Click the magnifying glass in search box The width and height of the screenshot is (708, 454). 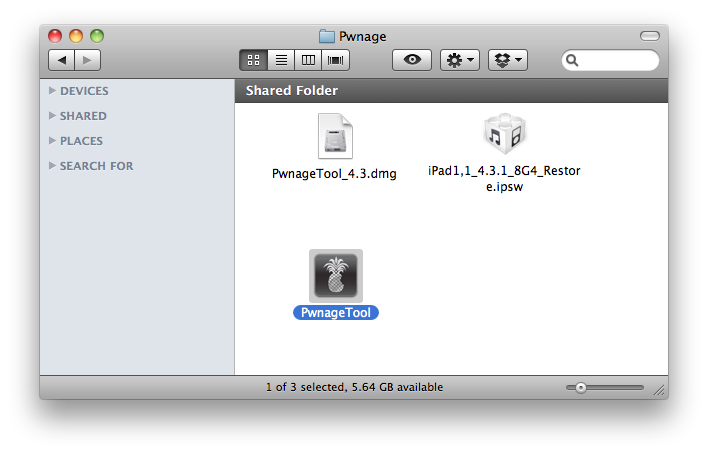pyautogui.click(x=573, y=60)
